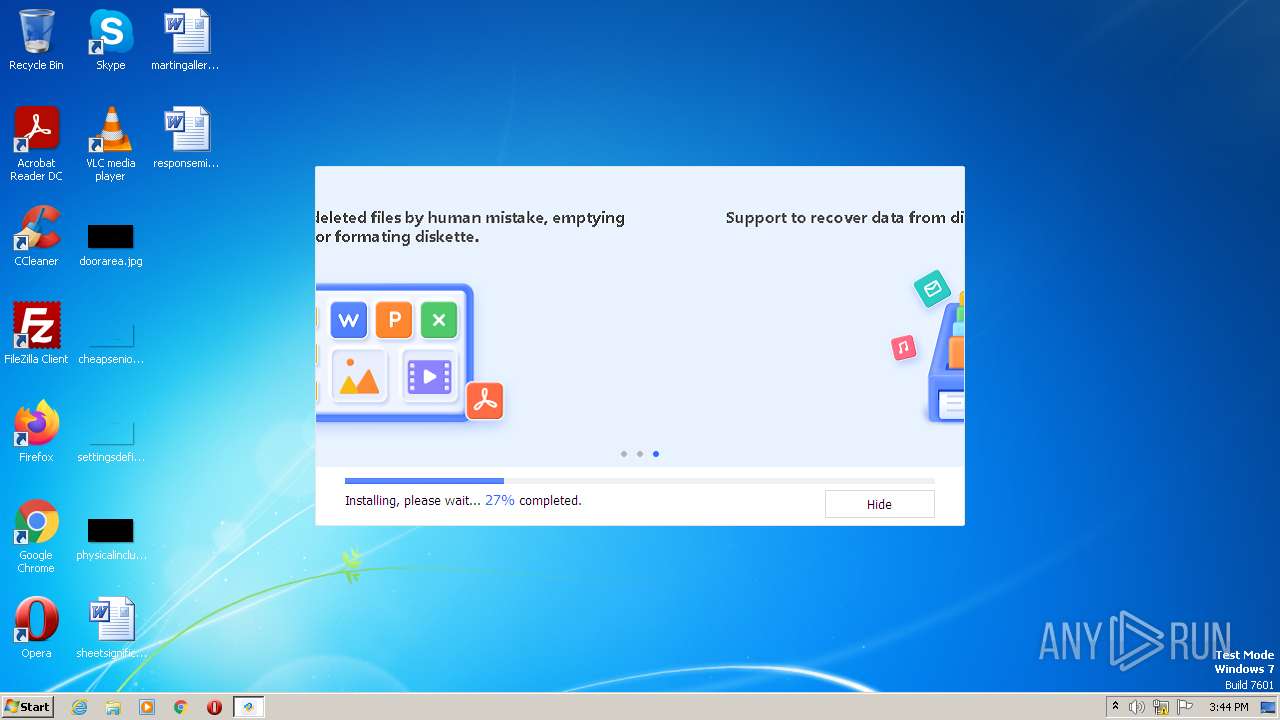Open Internet Explorer from taskbar
Image resolution: width=1280 pixels, height=720 pixels.
80,707
